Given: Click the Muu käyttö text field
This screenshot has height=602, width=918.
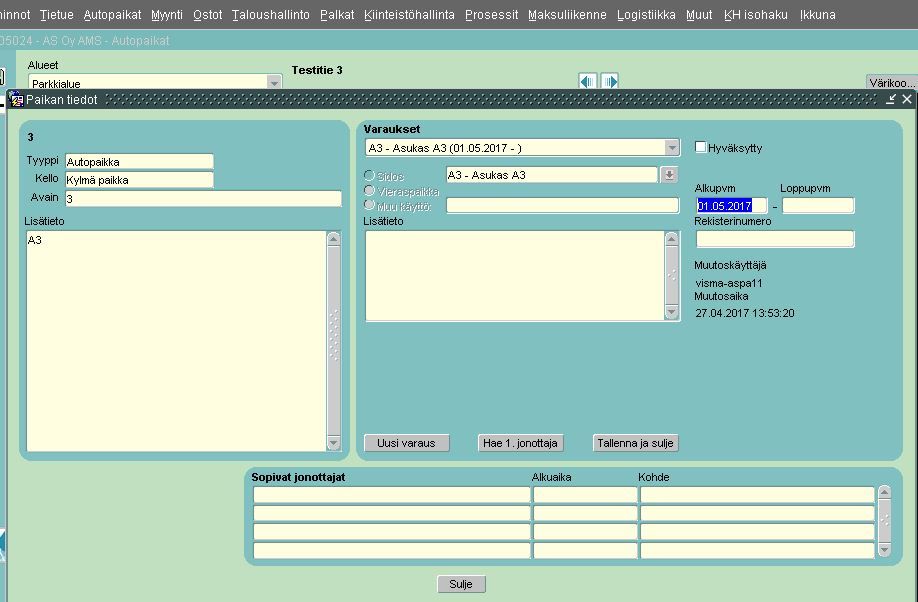Looking at the screenshot, I should pos(563,205).
